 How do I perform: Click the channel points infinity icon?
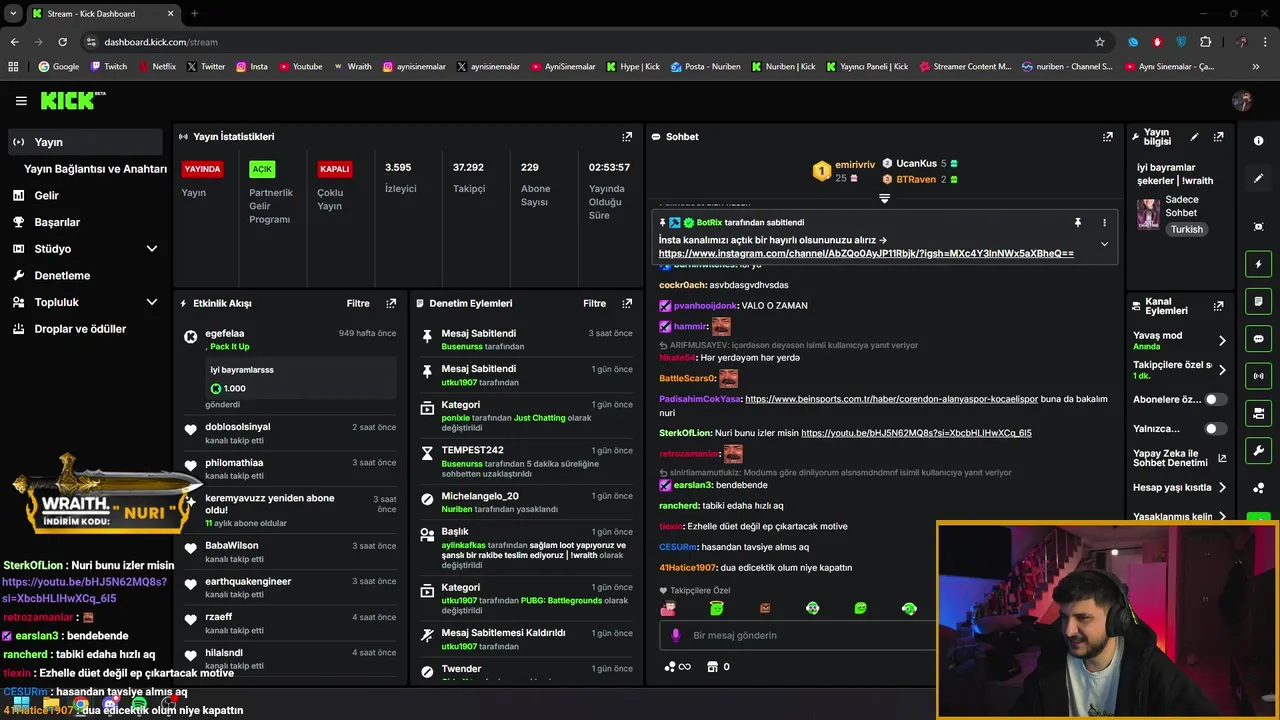click(677, 667)
